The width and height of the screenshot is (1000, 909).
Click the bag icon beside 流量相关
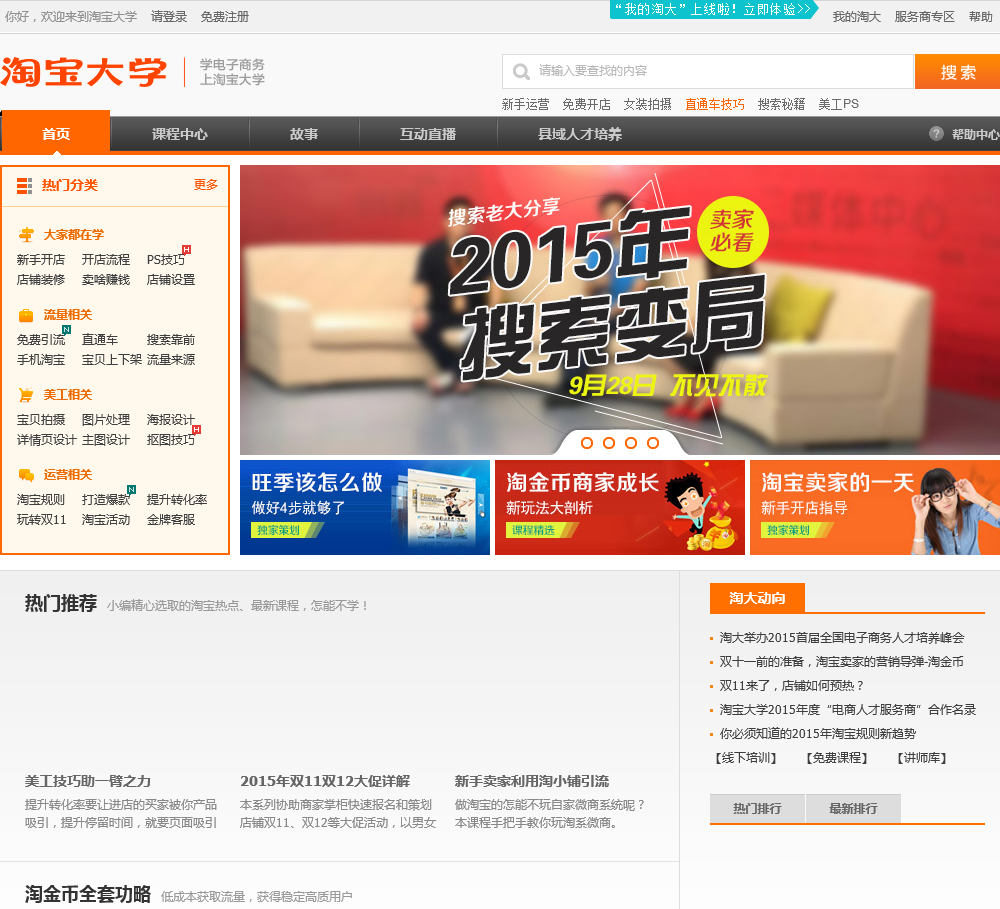[x=26, y=315]
